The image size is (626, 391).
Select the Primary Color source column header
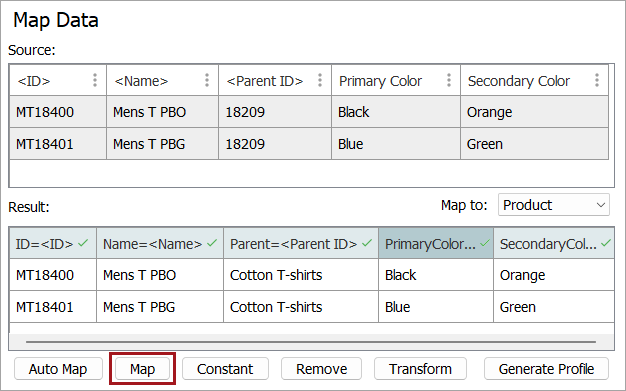click(396, 80)
